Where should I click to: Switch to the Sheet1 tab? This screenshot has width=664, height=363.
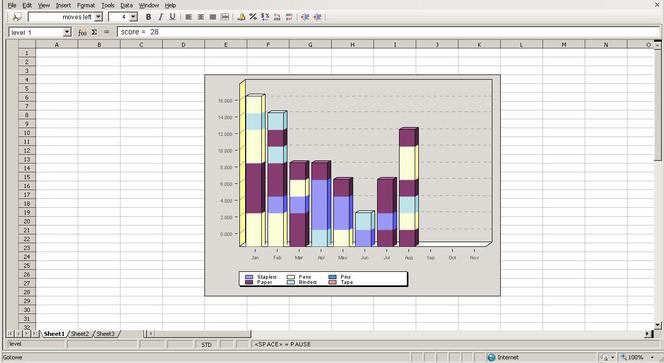(54, 334)
